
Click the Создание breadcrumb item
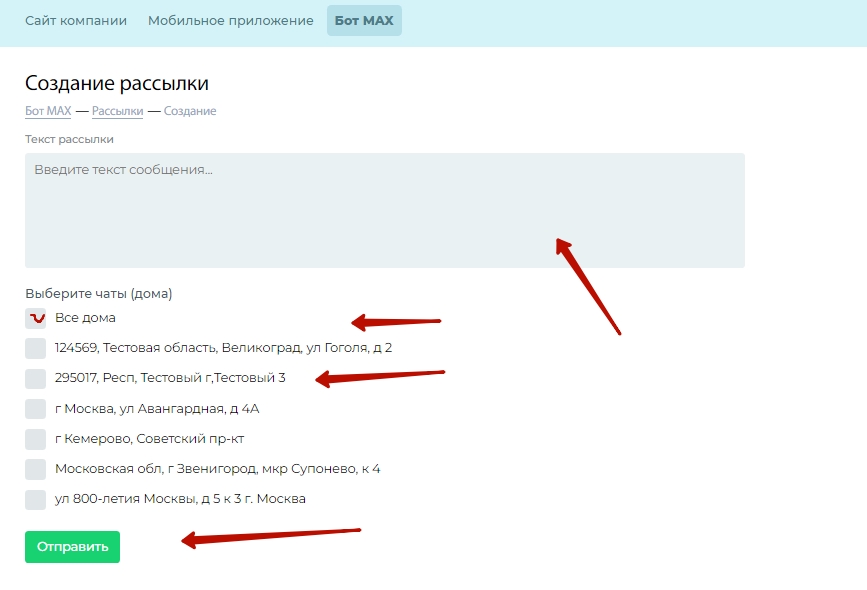pos(190,111)
